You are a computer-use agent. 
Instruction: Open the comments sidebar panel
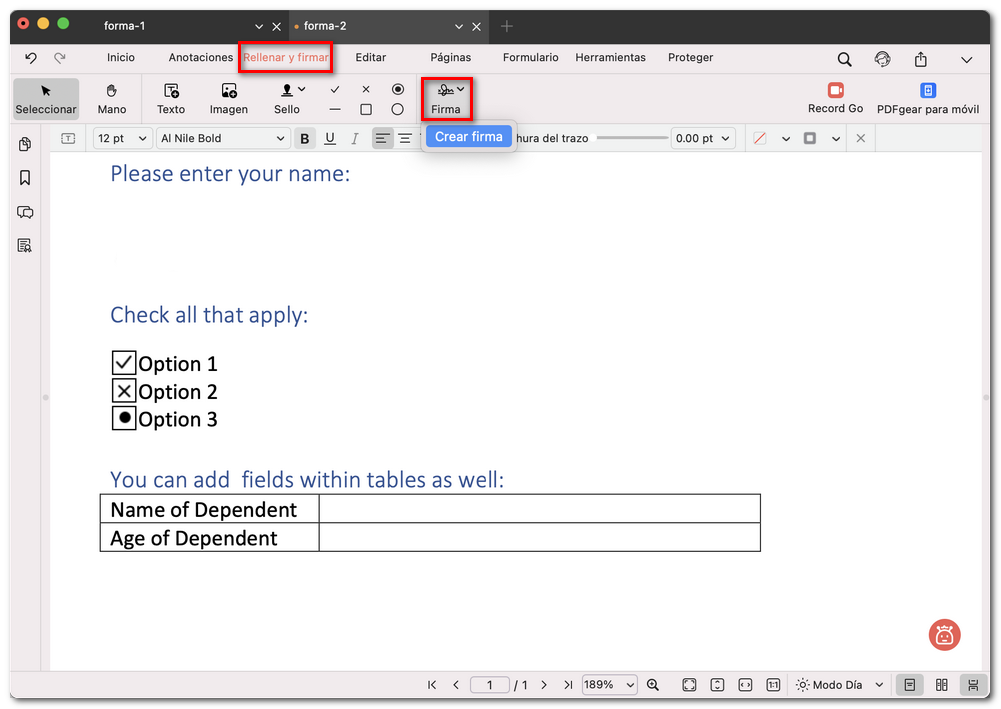point(25,212)
